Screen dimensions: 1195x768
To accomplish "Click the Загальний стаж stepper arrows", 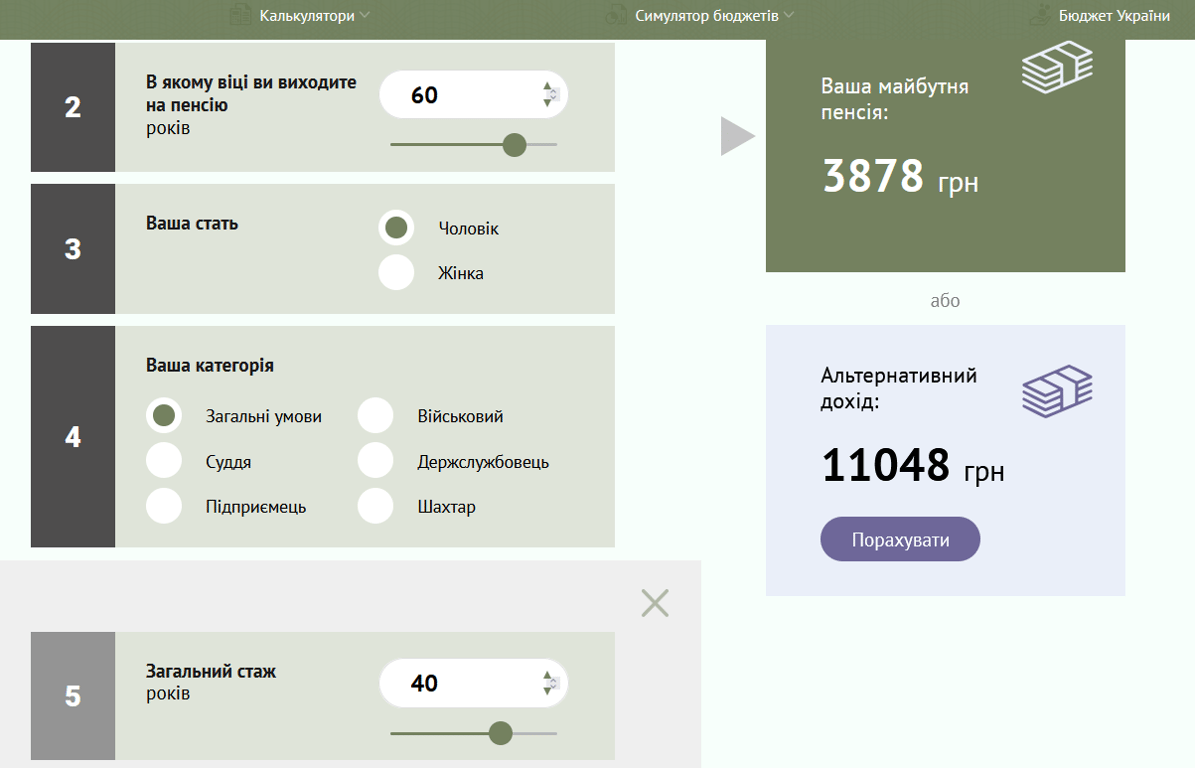I will (x=548, y=683).
